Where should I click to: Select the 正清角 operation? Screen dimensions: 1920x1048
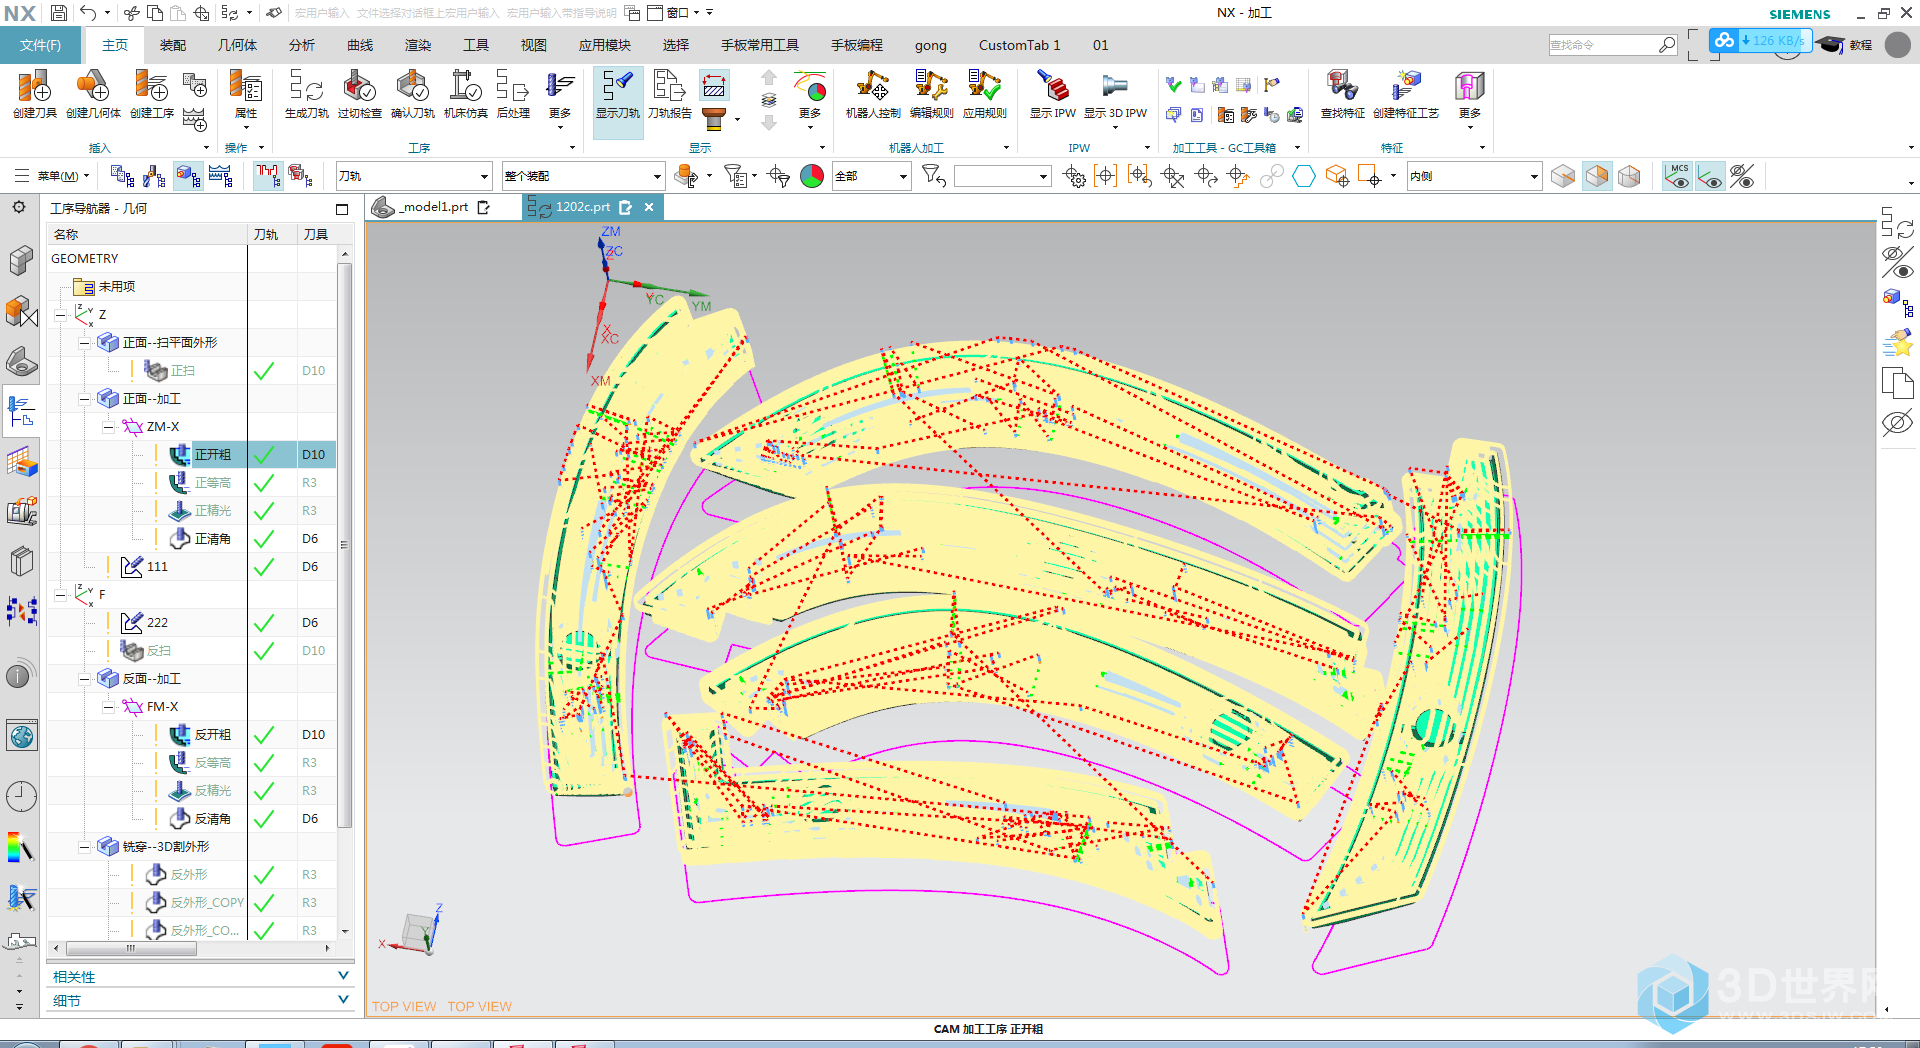pos(212,539)
